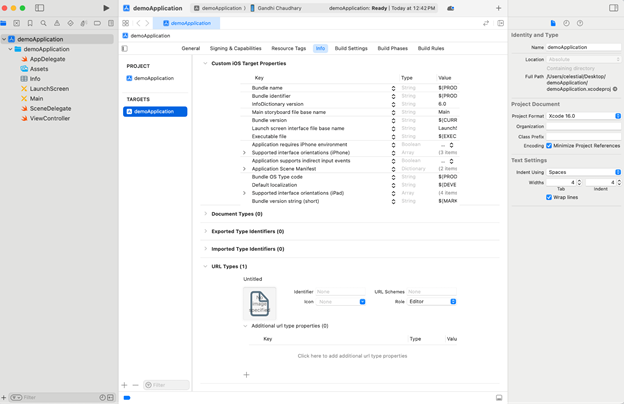This screenshot has height=404, width=624.
Task: Expand Supported interface orientations (iPad) row
Action: pos(244,193)
